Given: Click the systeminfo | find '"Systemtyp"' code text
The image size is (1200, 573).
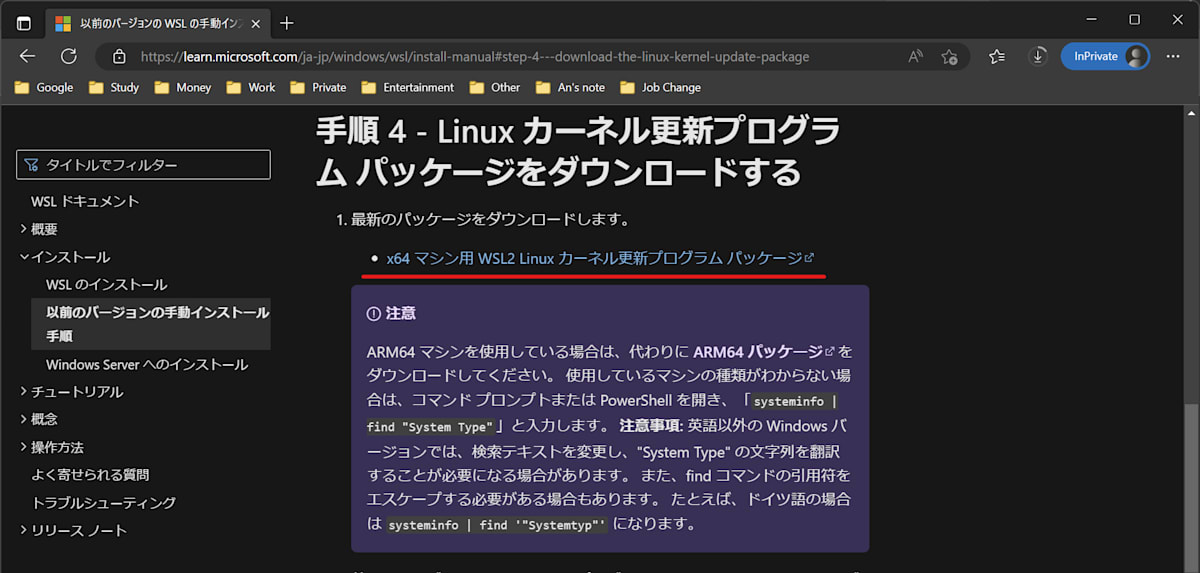Looking at the screenshot, I should (x=497, y=525).
